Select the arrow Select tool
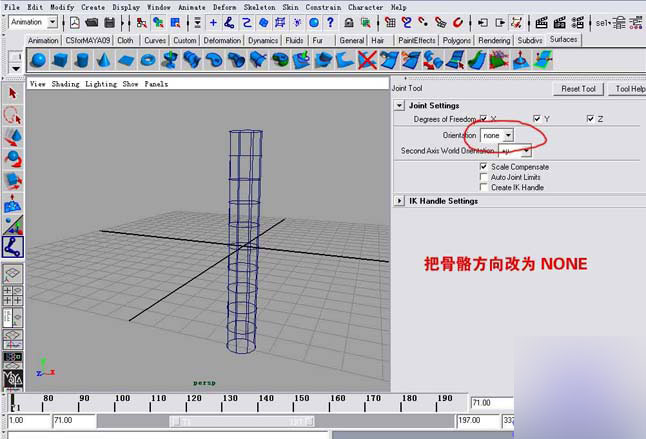This screenshot has width=646, height=439. point(13,93)
